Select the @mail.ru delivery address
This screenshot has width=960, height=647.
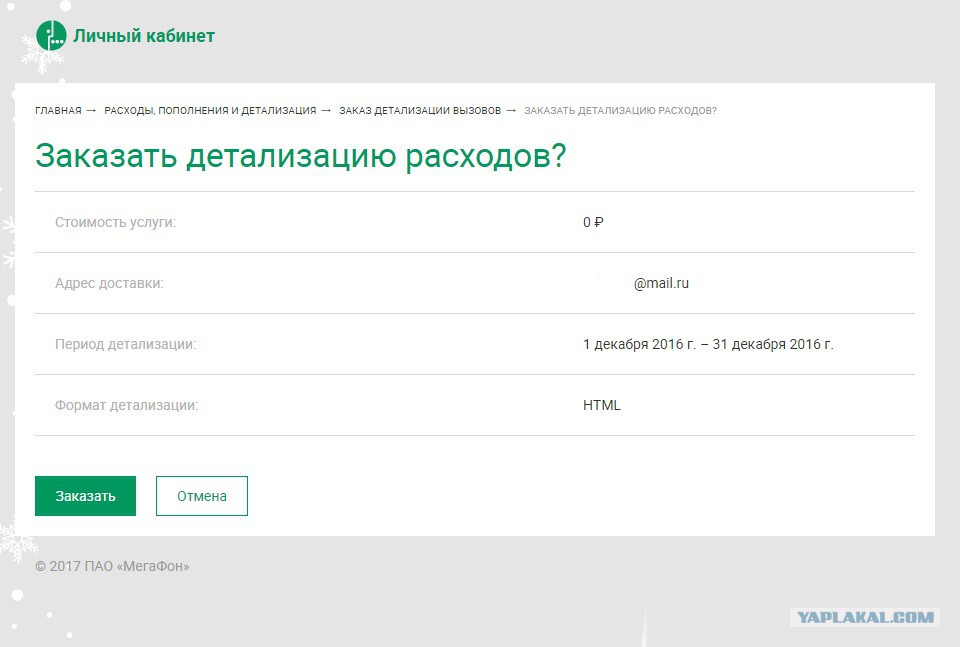[661, 283]
